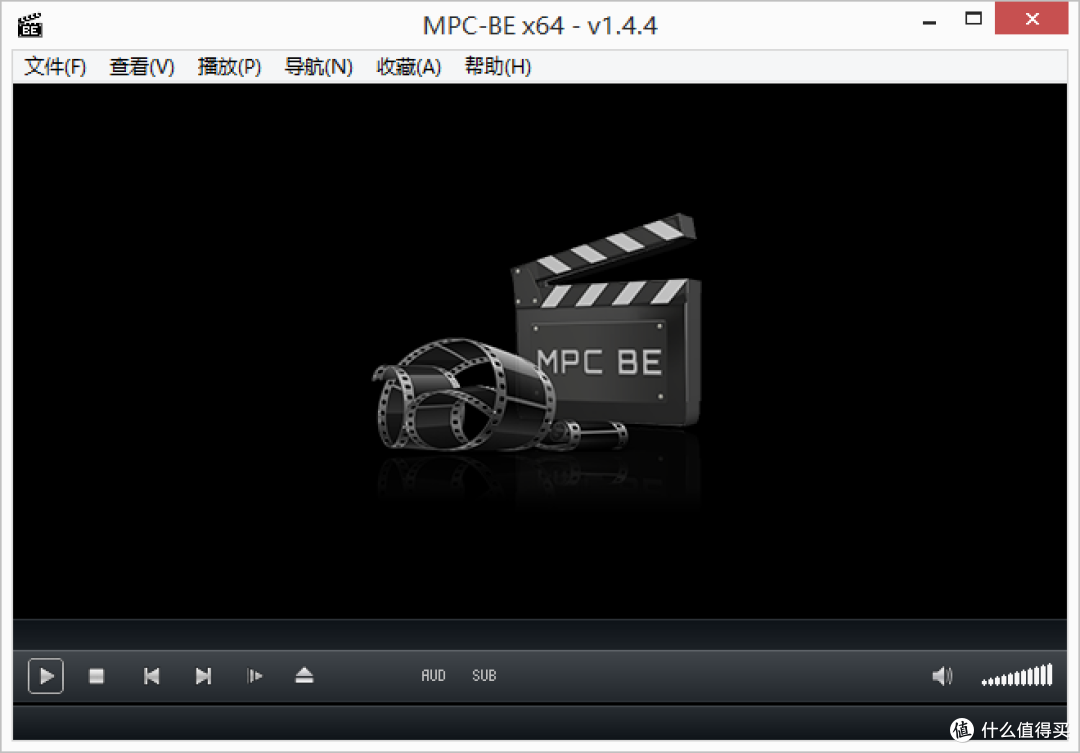This screenshot has width=1080, height=753.
Task: Open the 播放(P) menu
Action: [x=229, y=67]
